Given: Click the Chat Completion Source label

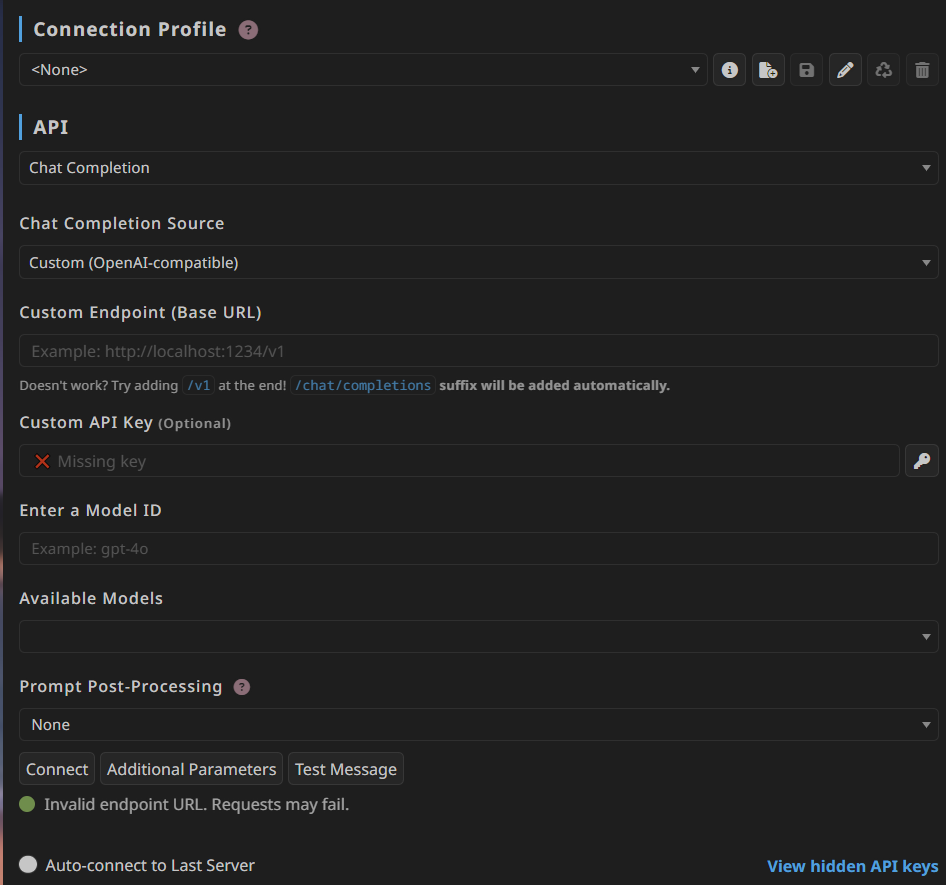Looking at the screenshot, I should [122, 224].
